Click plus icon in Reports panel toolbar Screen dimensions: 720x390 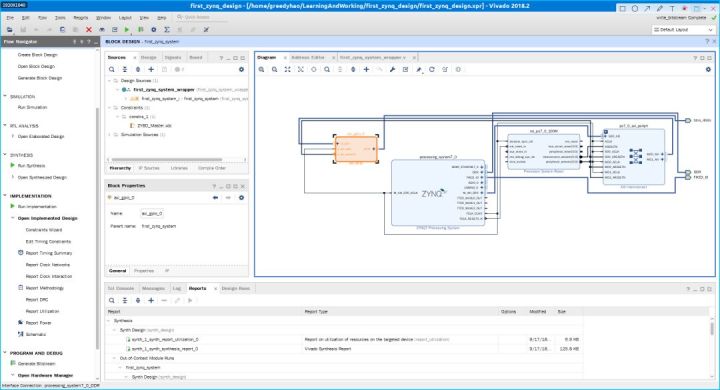[x=151, y=300]
